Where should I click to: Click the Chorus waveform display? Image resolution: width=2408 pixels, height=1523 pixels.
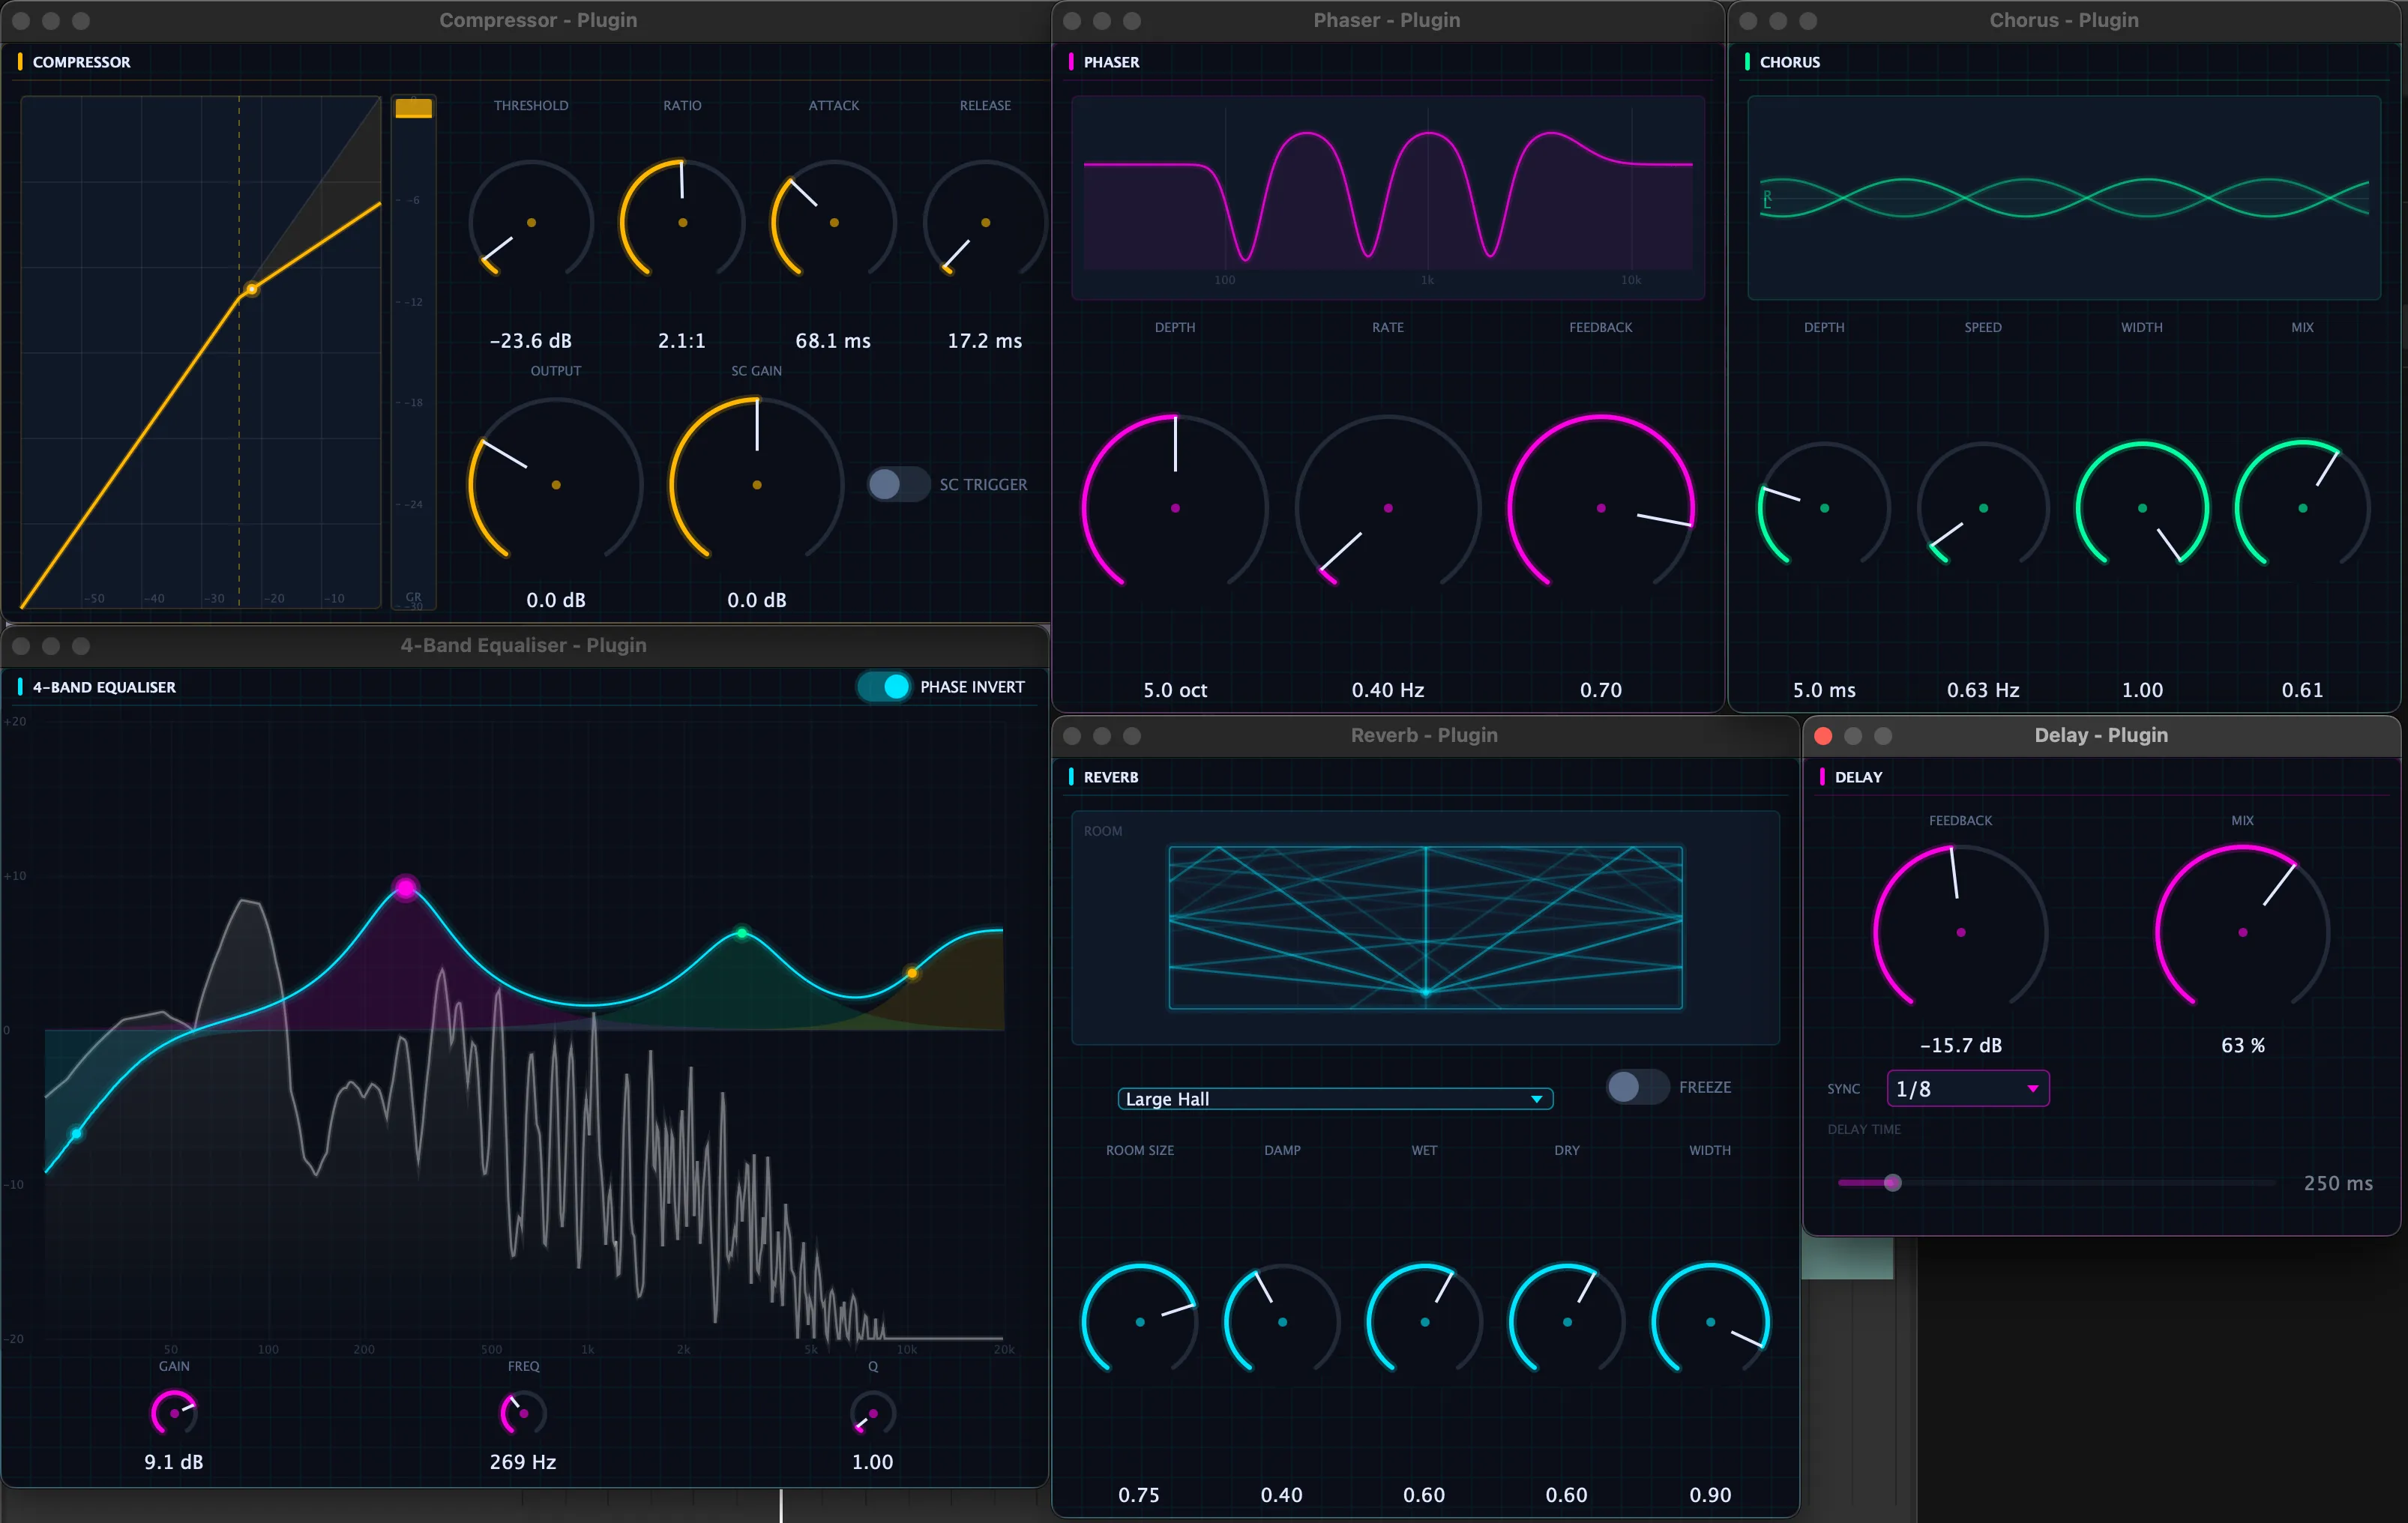coord(2064,197)
